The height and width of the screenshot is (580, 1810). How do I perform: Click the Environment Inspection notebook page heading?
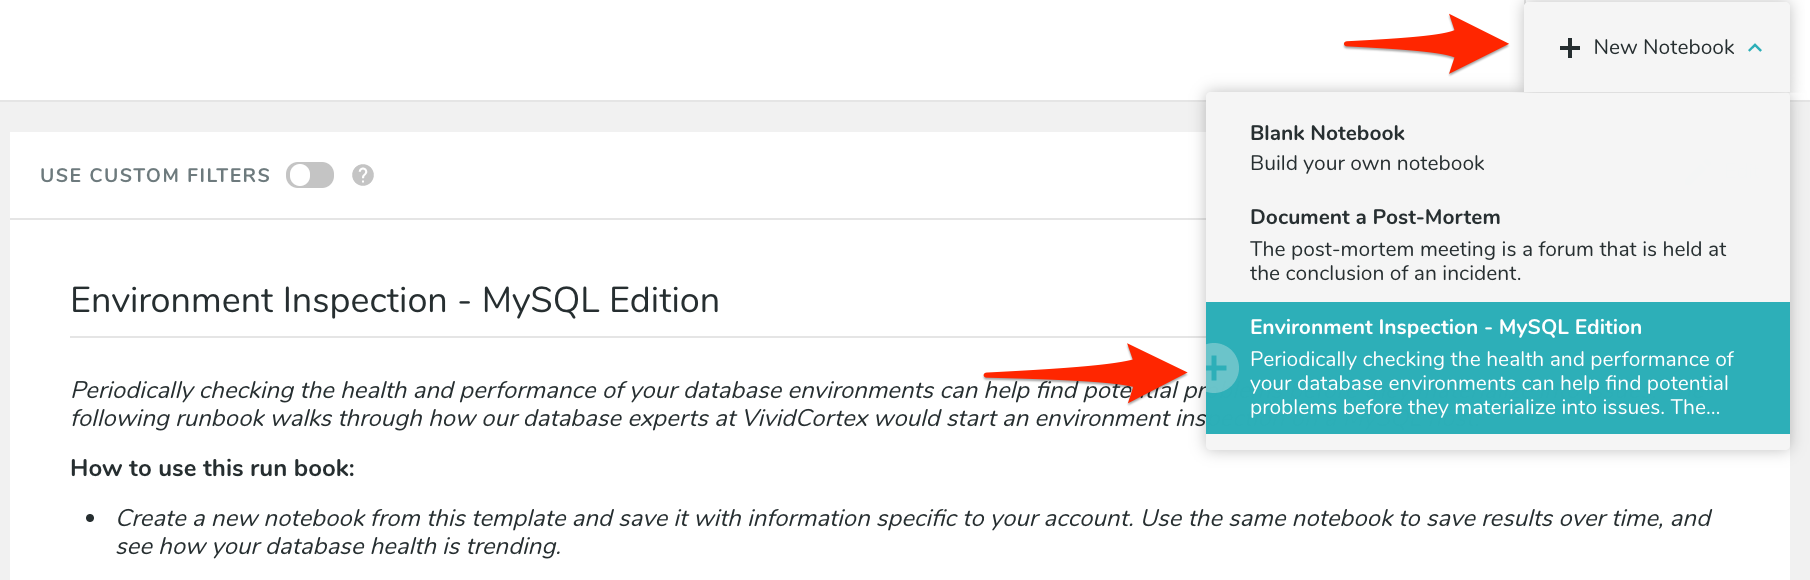pos(395,300)
